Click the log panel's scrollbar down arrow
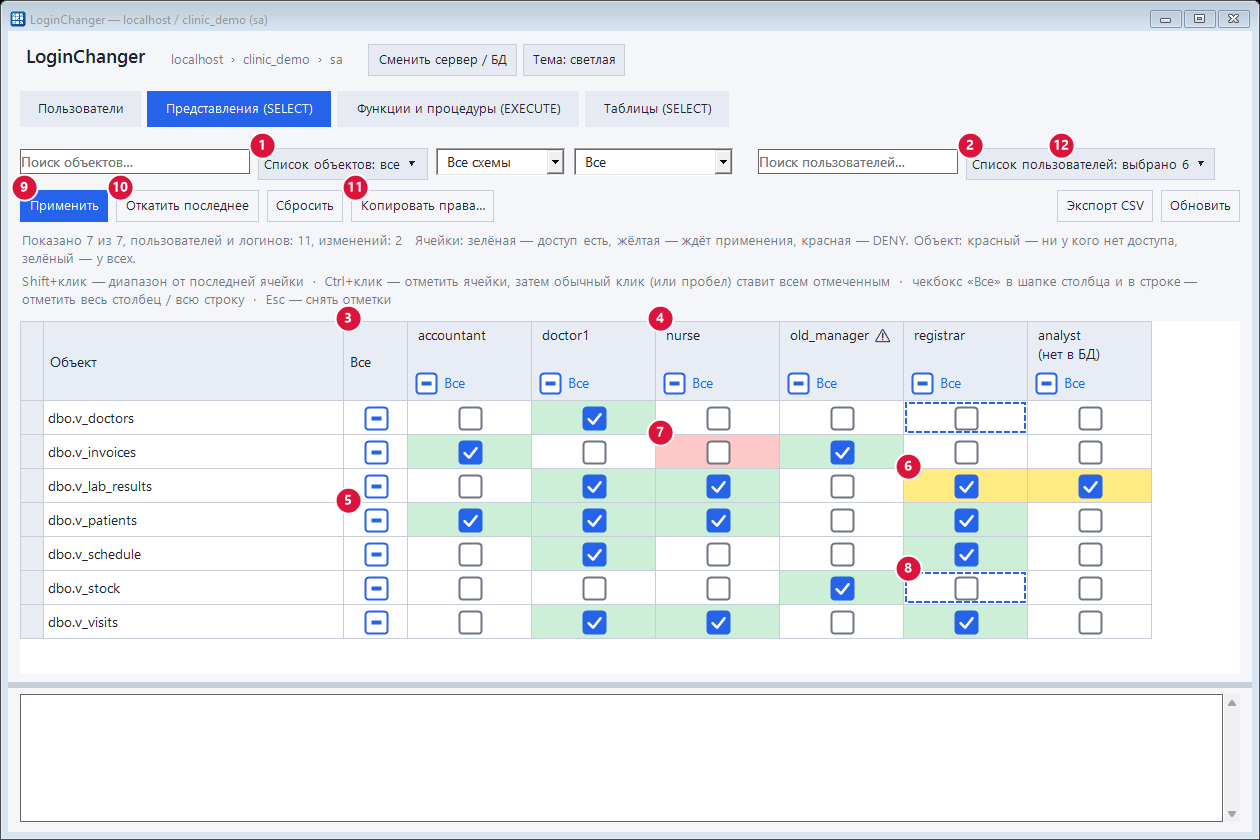This screenshot has height=840, width=1260. point(1232,813)
